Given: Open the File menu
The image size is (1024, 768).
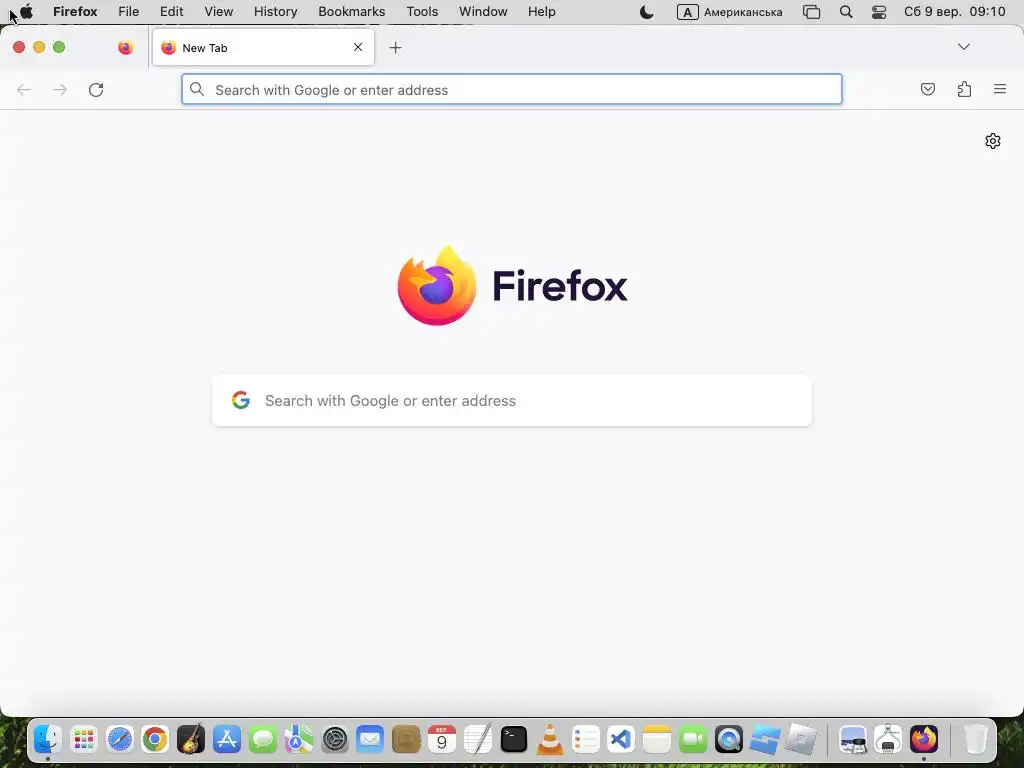Looking at the screenshot, I should point(129,12).
